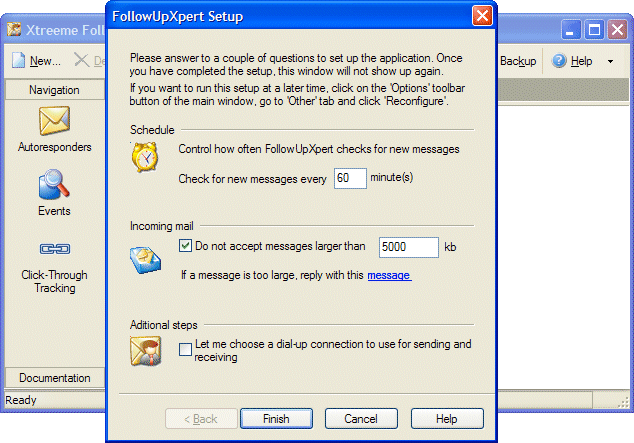Click the 'Aditional steps' section heading

point(164,325)
